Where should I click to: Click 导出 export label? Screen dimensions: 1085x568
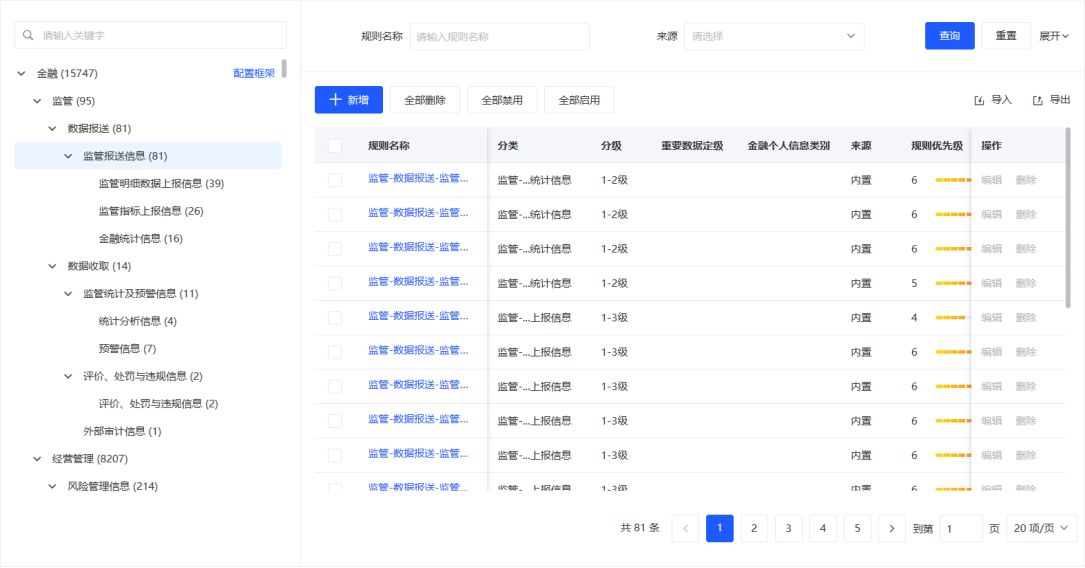tap(1060, 100)
